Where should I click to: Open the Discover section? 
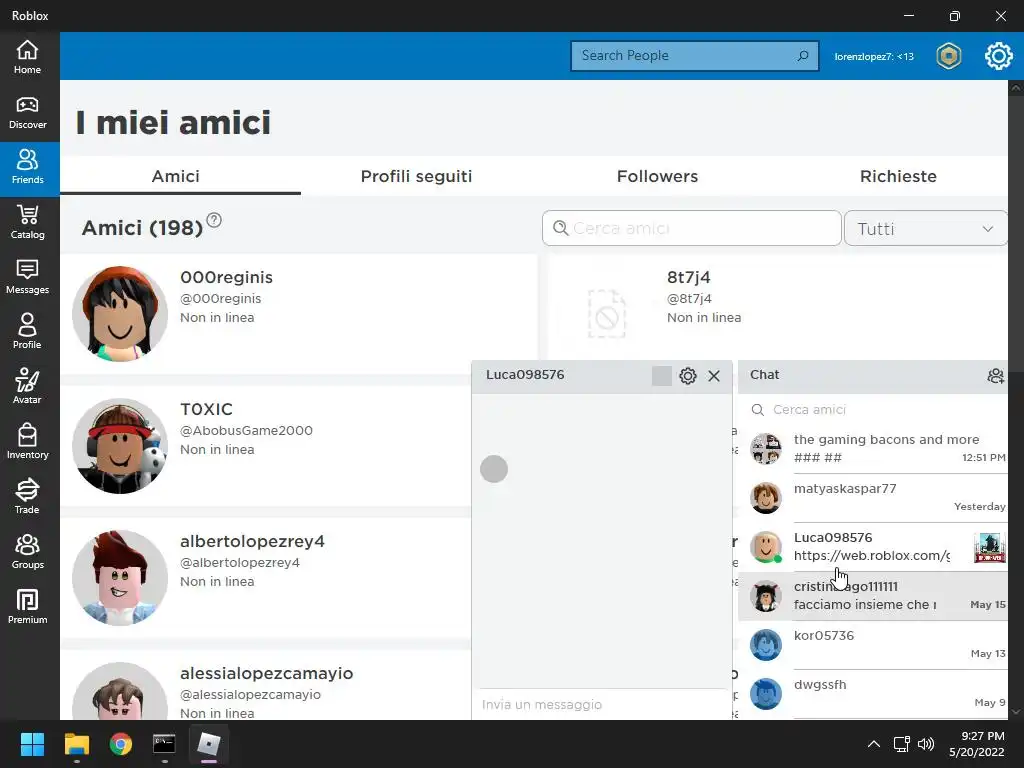click(27, 113)
